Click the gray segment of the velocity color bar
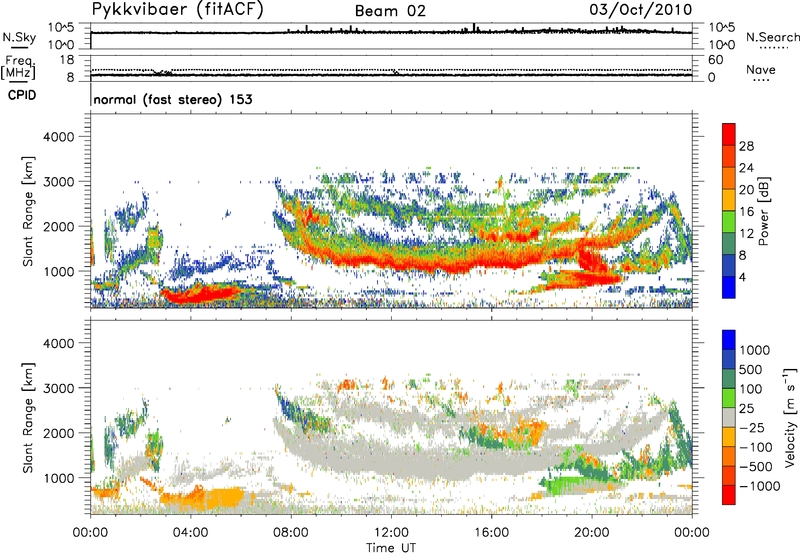The width and height of the screenshot is (800, 554). [x=729, y=417]
